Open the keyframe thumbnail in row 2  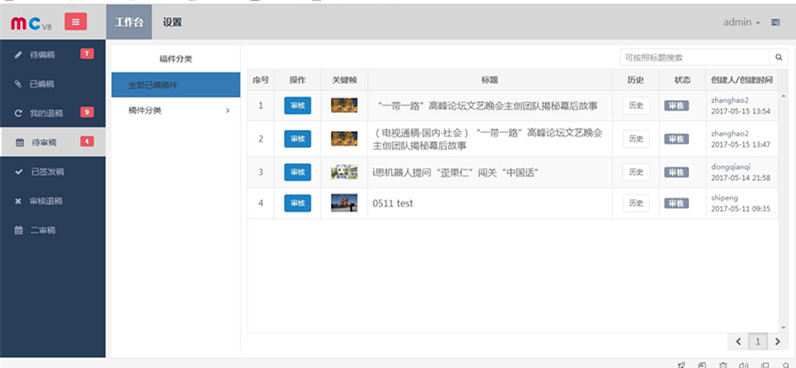[344, 139]
